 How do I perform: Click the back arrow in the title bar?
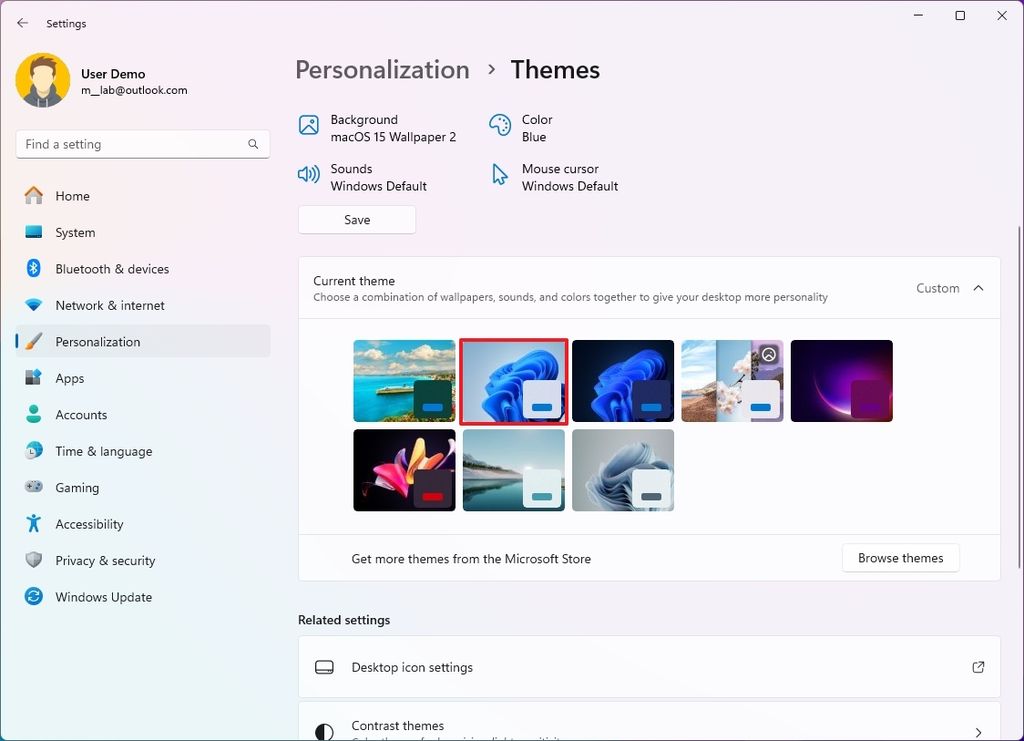pyautogui.click(x=22, y=22)
